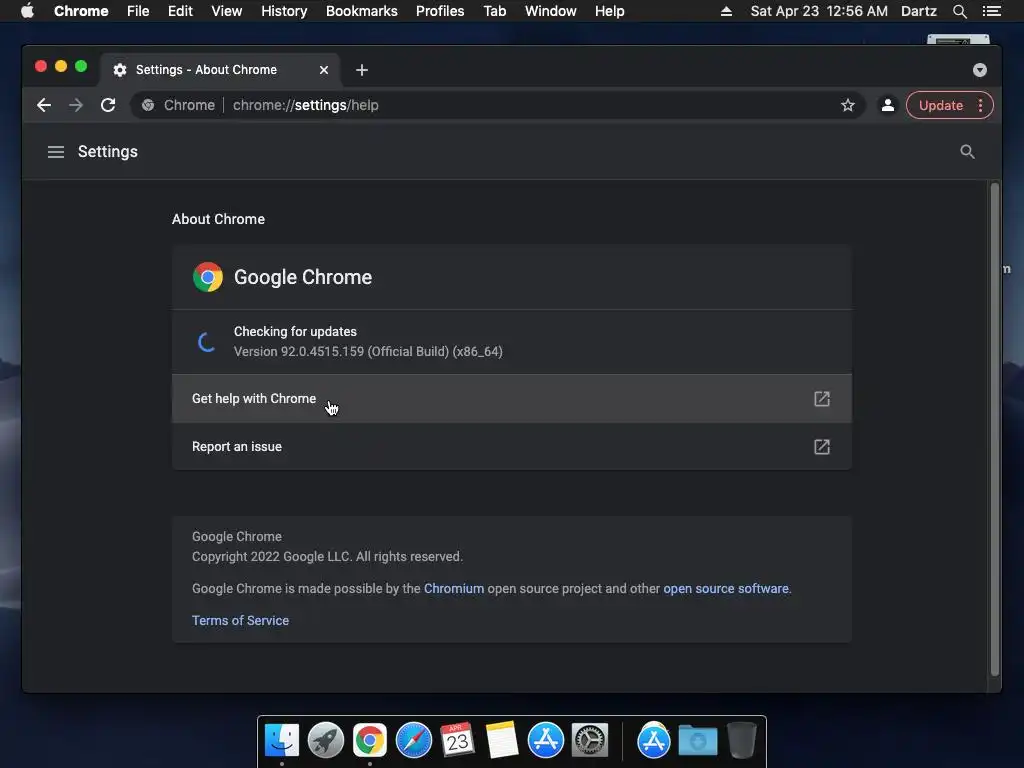The width and height of the screenshot is (1024, 768).
Task: Open Launchpad from the Dock
Action: tap(326, 741)
